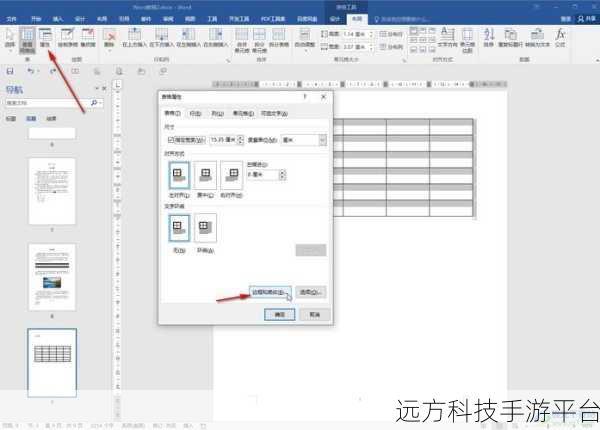
Task: Click Cell Margins icon
Action: click(x=467, y=40)
